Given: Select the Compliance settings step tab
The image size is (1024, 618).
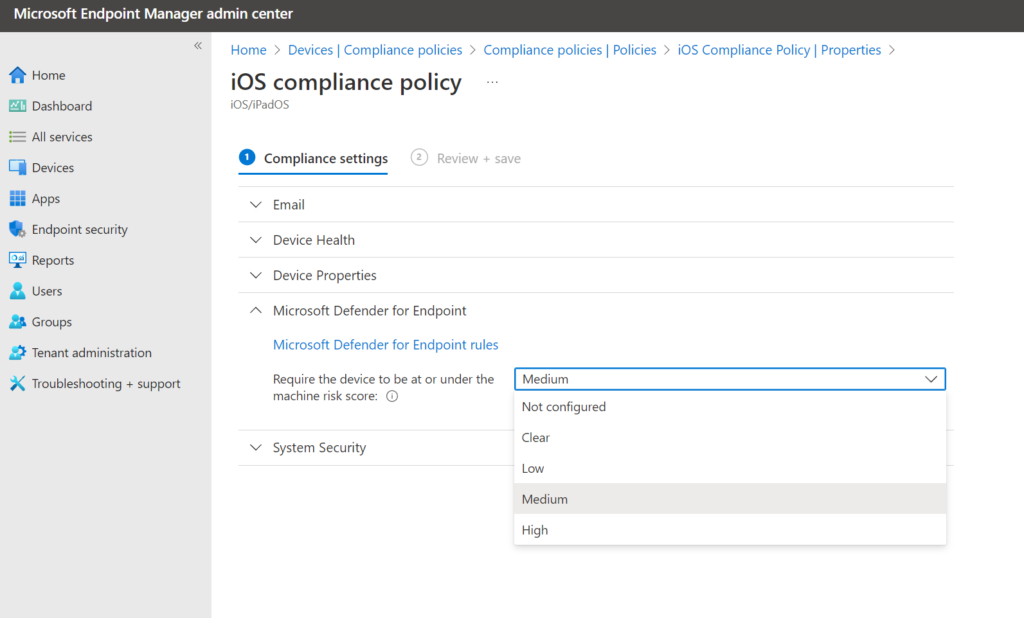Looking at the screenshot, I should click(x=313, y=158).
